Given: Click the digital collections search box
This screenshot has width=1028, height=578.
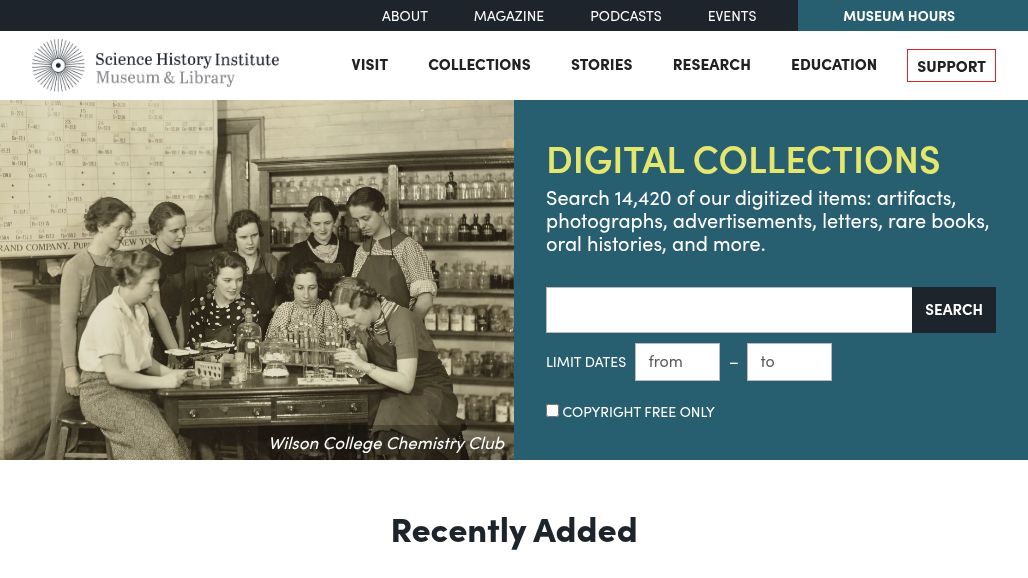Looking at the screenshot, I should (x=728, y=310).
